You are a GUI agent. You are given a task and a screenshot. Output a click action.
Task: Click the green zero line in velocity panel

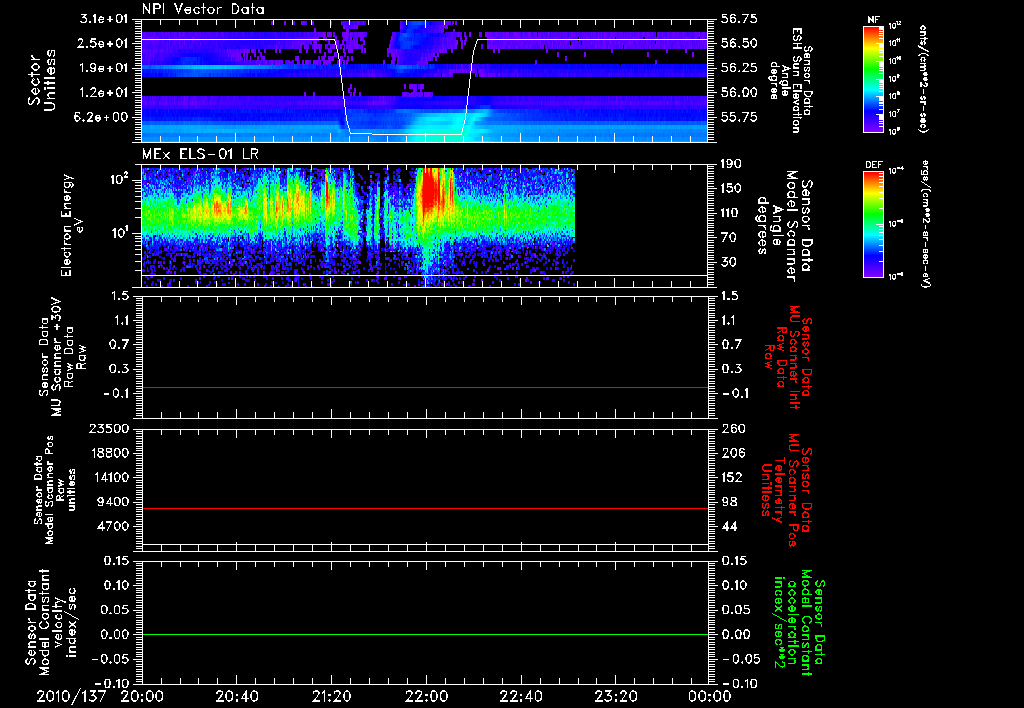(425, 634)
